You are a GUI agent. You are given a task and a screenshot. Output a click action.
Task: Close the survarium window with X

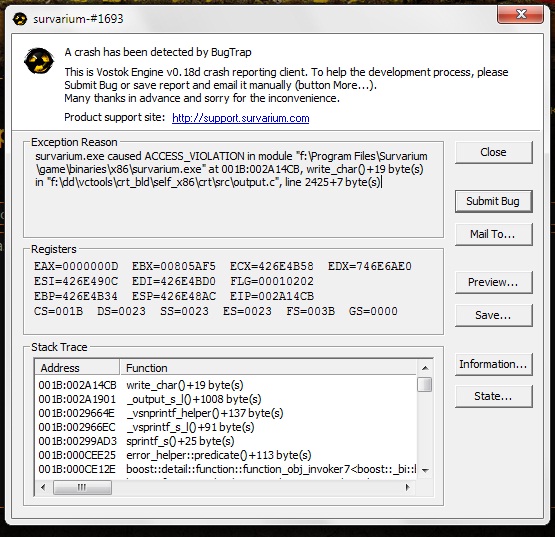point(520,14)
